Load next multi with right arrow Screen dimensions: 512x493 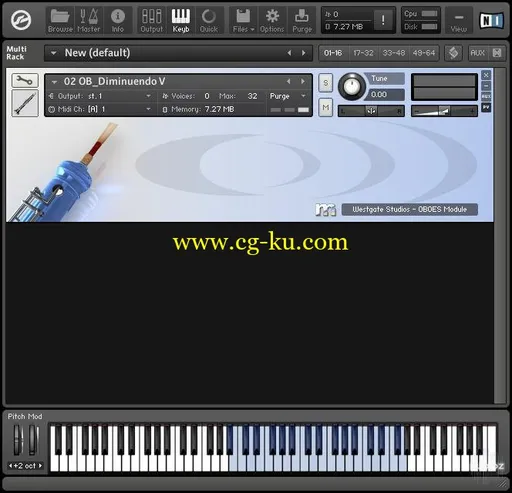(303, 53)
